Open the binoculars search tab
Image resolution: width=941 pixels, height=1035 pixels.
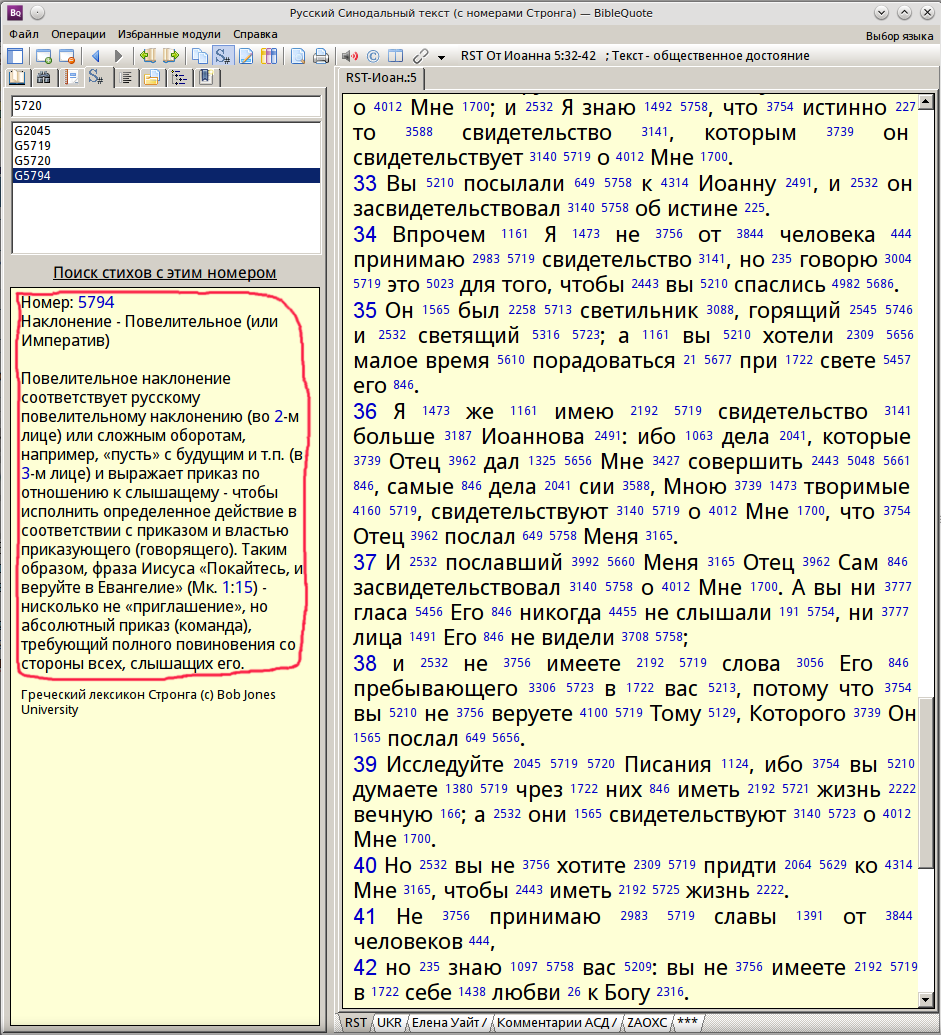(x=43, y=78)
